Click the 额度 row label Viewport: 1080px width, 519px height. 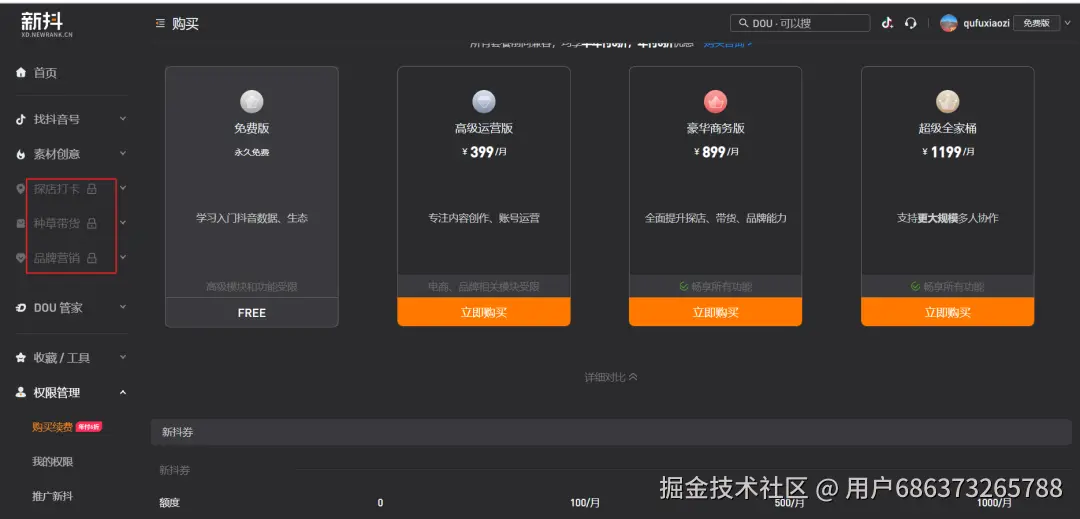(169, 503)
